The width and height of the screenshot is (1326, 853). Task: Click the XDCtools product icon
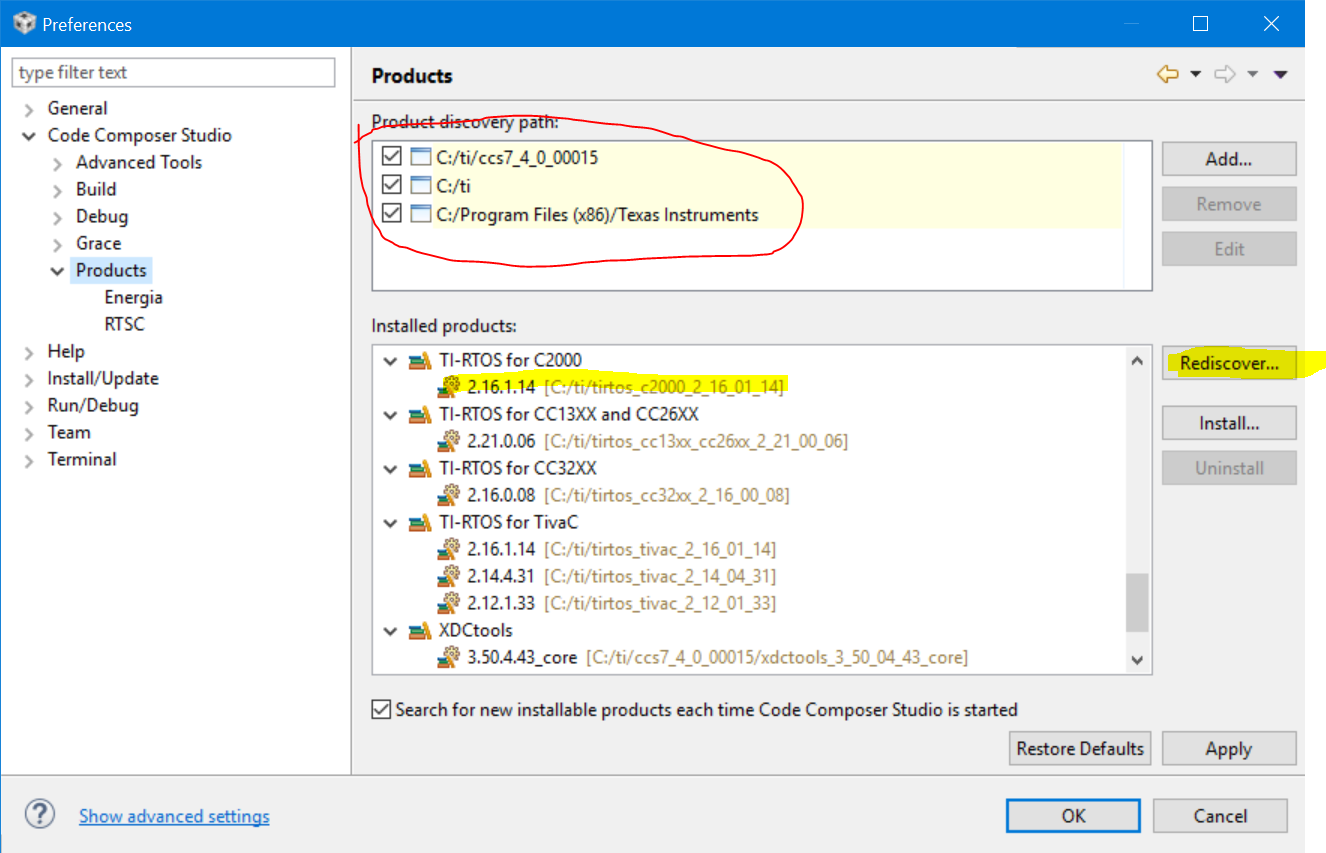(421, 630)
